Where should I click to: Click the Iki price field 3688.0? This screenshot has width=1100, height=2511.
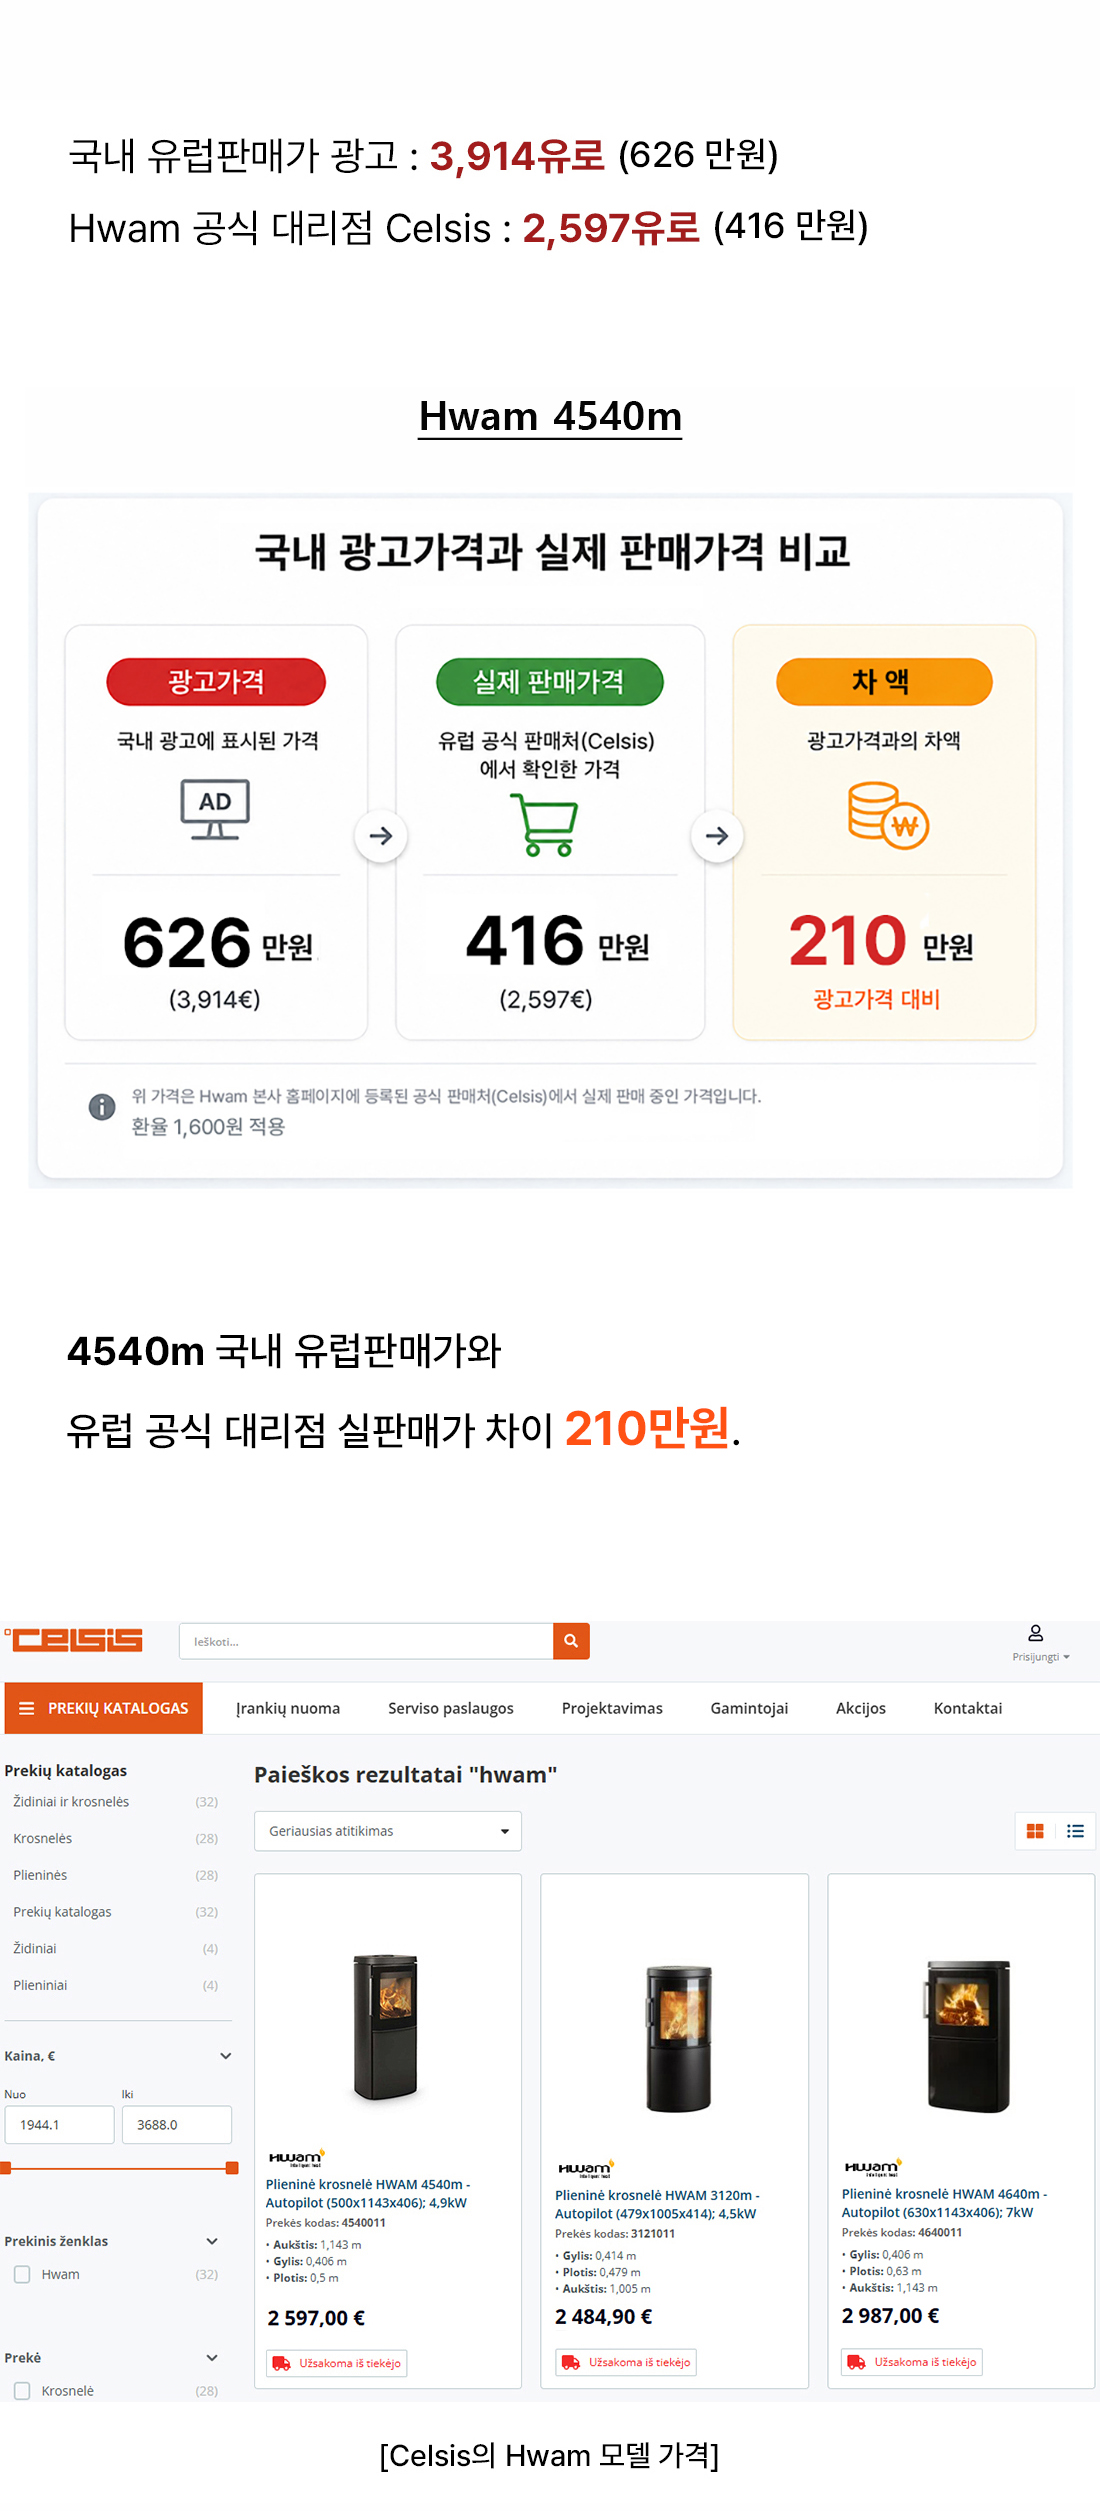[177, 2125]
